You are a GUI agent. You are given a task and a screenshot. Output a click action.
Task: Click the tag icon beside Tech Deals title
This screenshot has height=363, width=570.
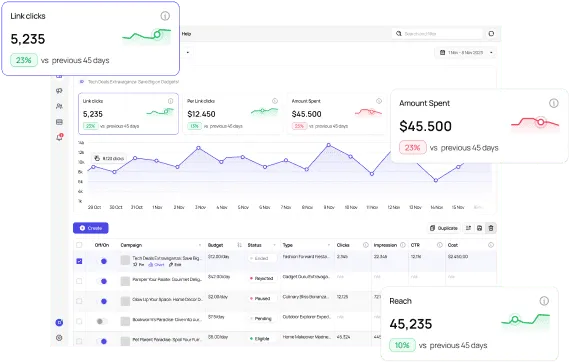tap(82, 82)
